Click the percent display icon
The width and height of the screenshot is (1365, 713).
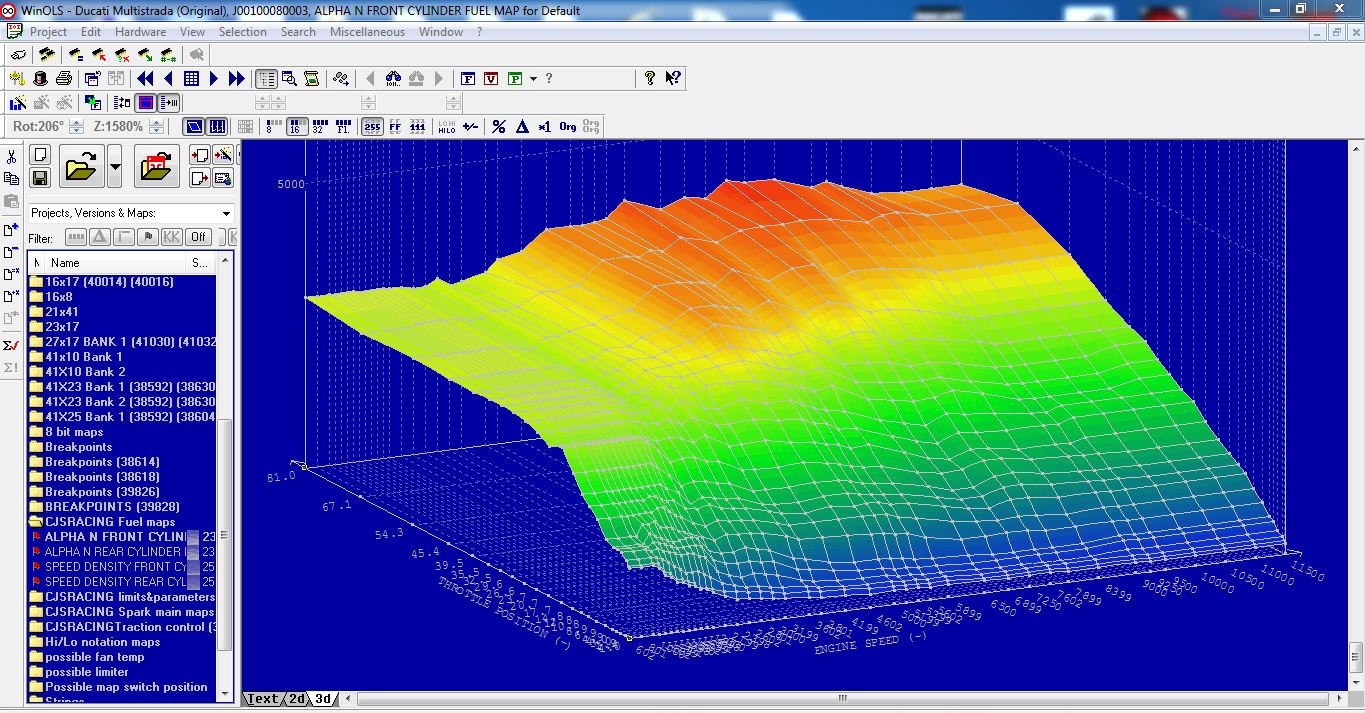498,127
